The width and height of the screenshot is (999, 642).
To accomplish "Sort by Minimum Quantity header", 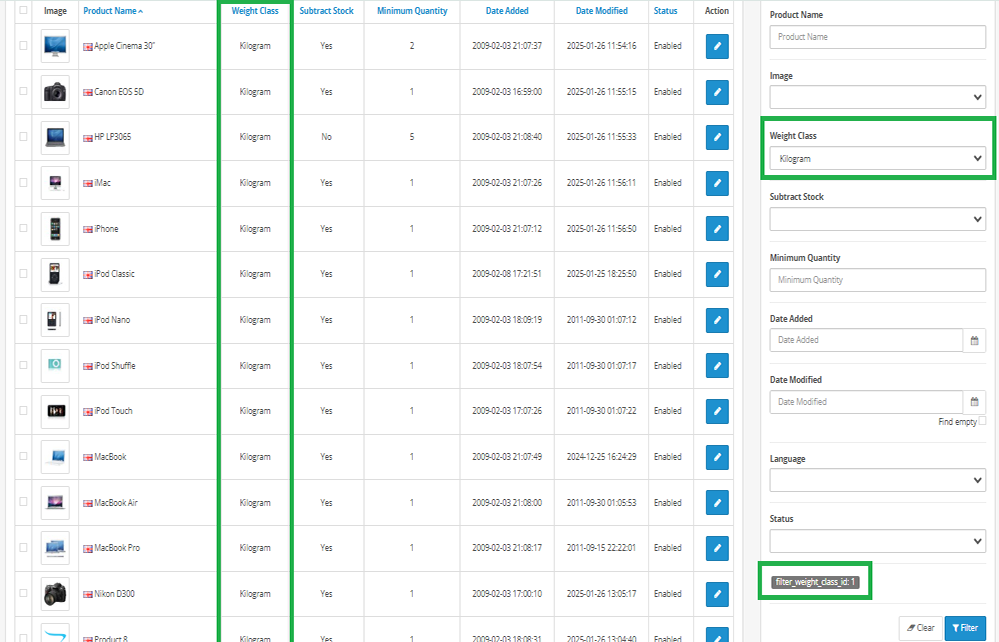I will click(x=412, y=11).
